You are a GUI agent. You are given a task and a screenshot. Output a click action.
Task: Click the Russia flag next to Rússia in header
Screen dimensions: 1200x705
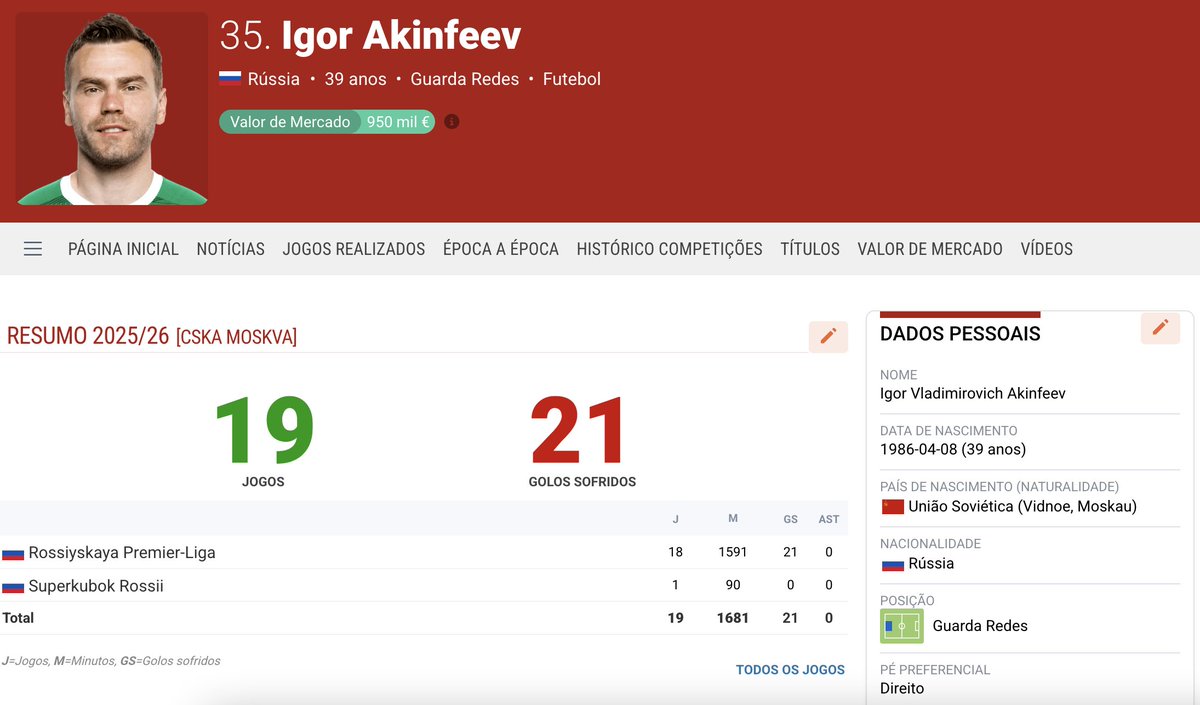point(230,79)
